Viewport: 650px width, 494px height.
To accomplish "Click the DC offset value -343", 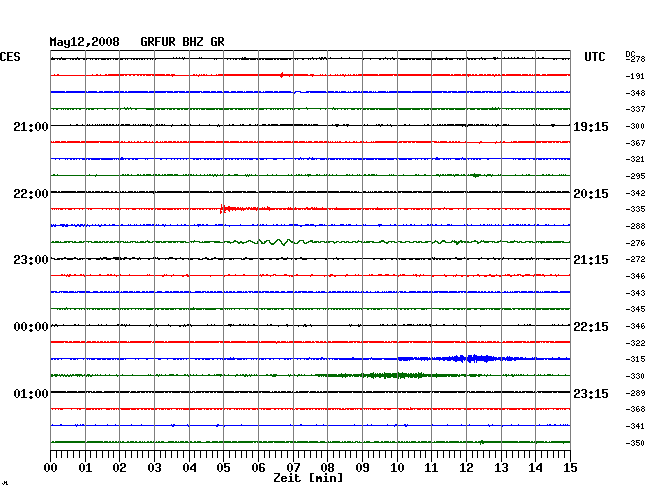I will point(635,293).
